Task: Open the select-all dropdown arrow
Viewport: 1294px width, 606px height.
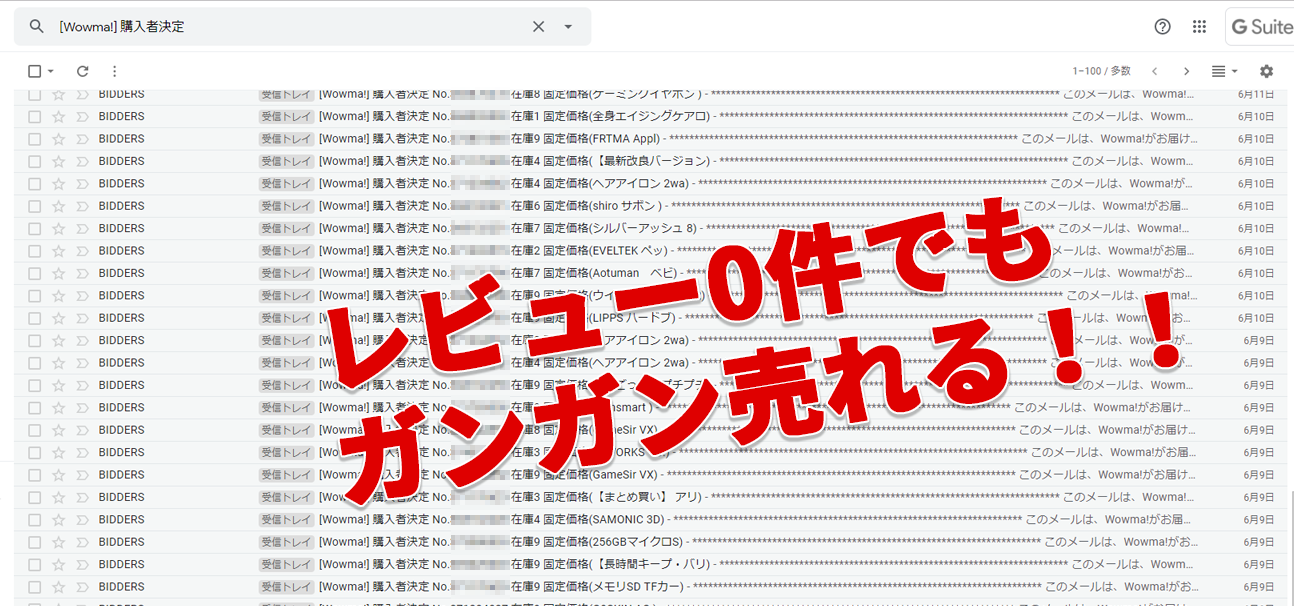Action: [x=51, y=71]
